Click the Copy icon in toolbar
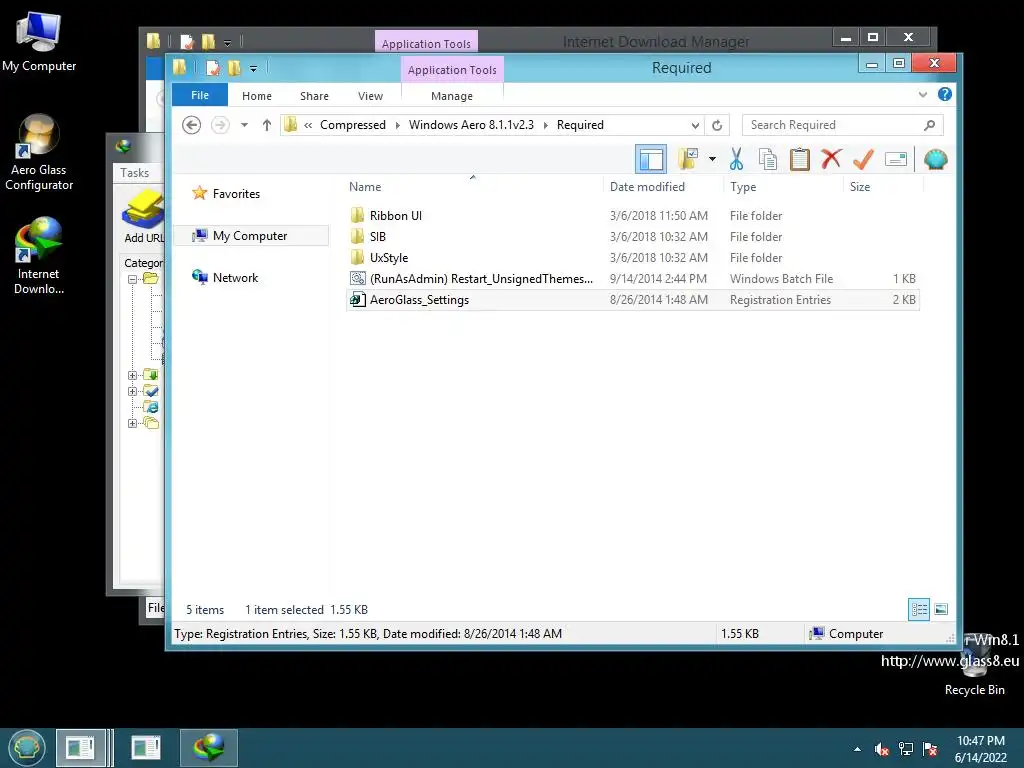1024x768 pixels. point(768,159)
